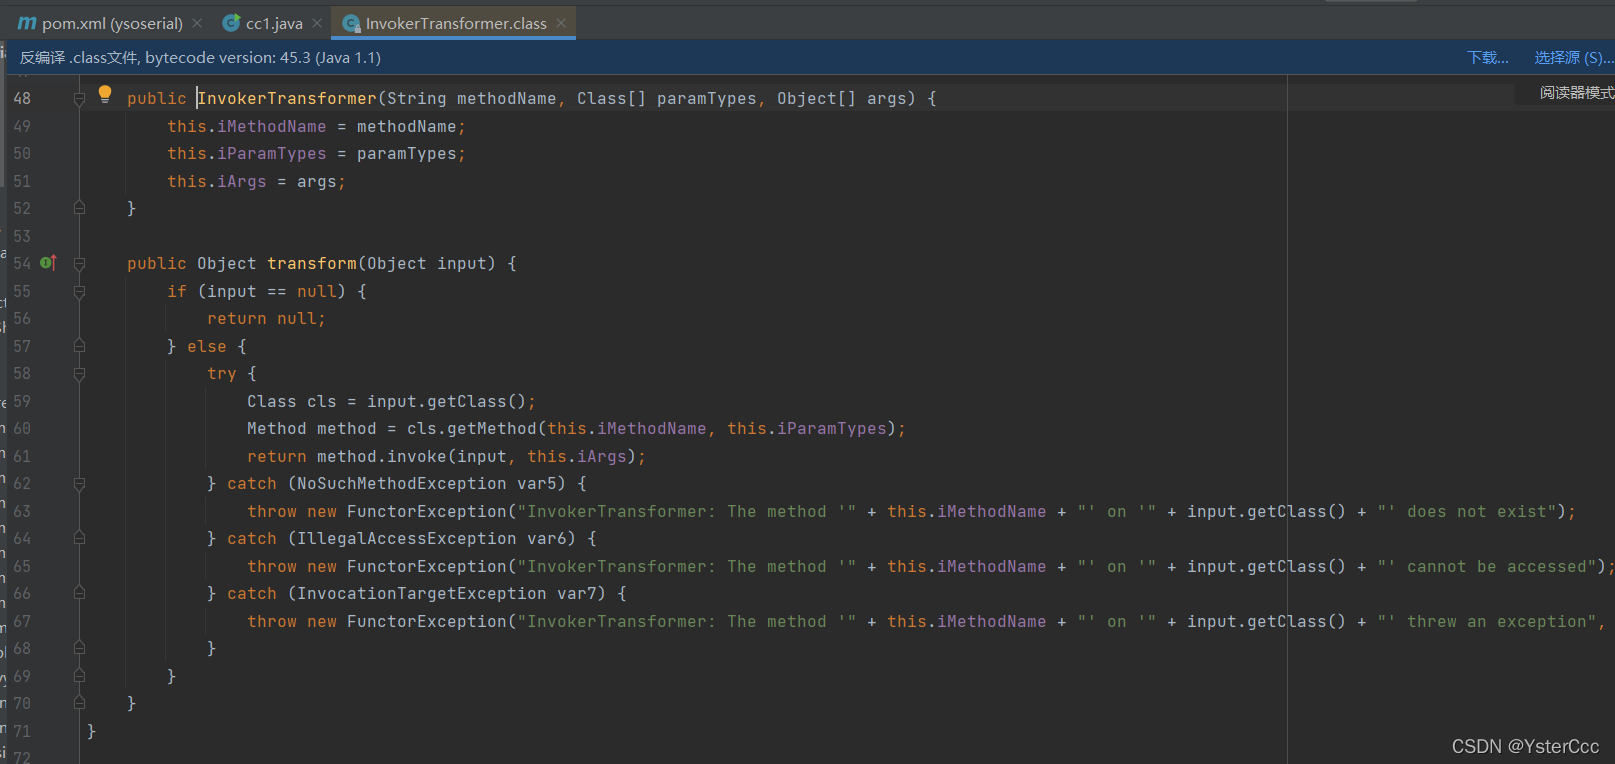This screenshot has width=1615, height=764.
Task: Click 'return null;' statement
Action: click(x=266, y=318)
